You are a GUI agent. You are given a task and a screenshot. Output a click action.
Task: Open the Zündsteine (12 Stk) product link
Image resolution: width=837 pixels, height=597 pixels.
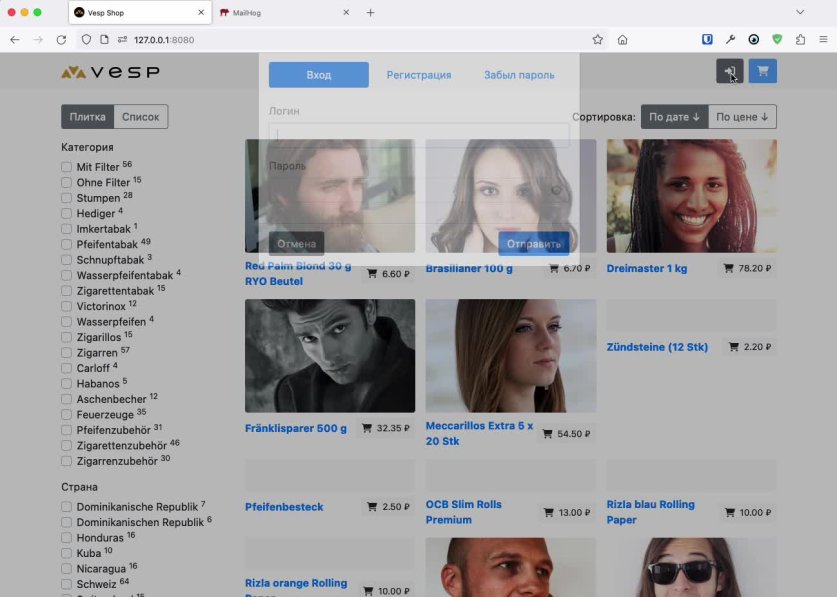[x=657, y=347]
